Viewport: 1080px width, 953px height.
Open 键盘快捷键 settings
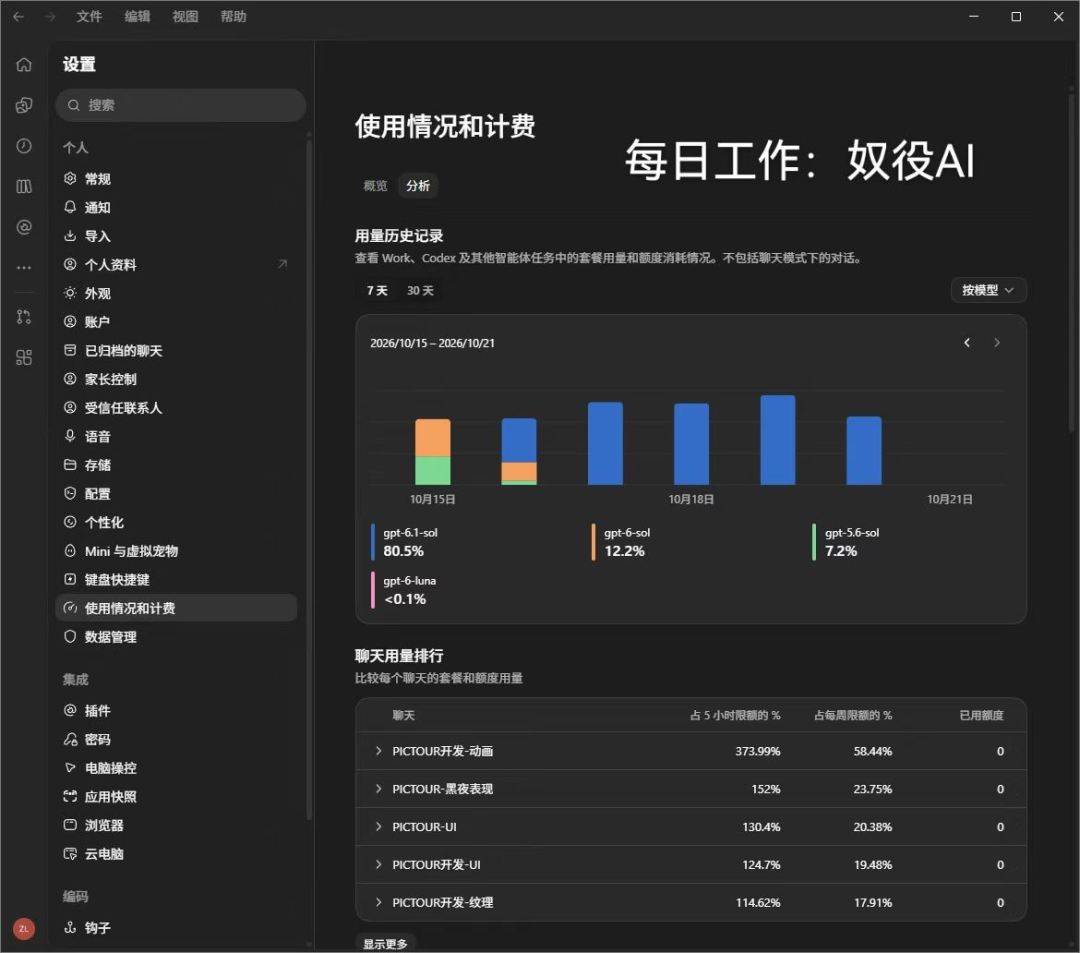(x=176, y=580)
